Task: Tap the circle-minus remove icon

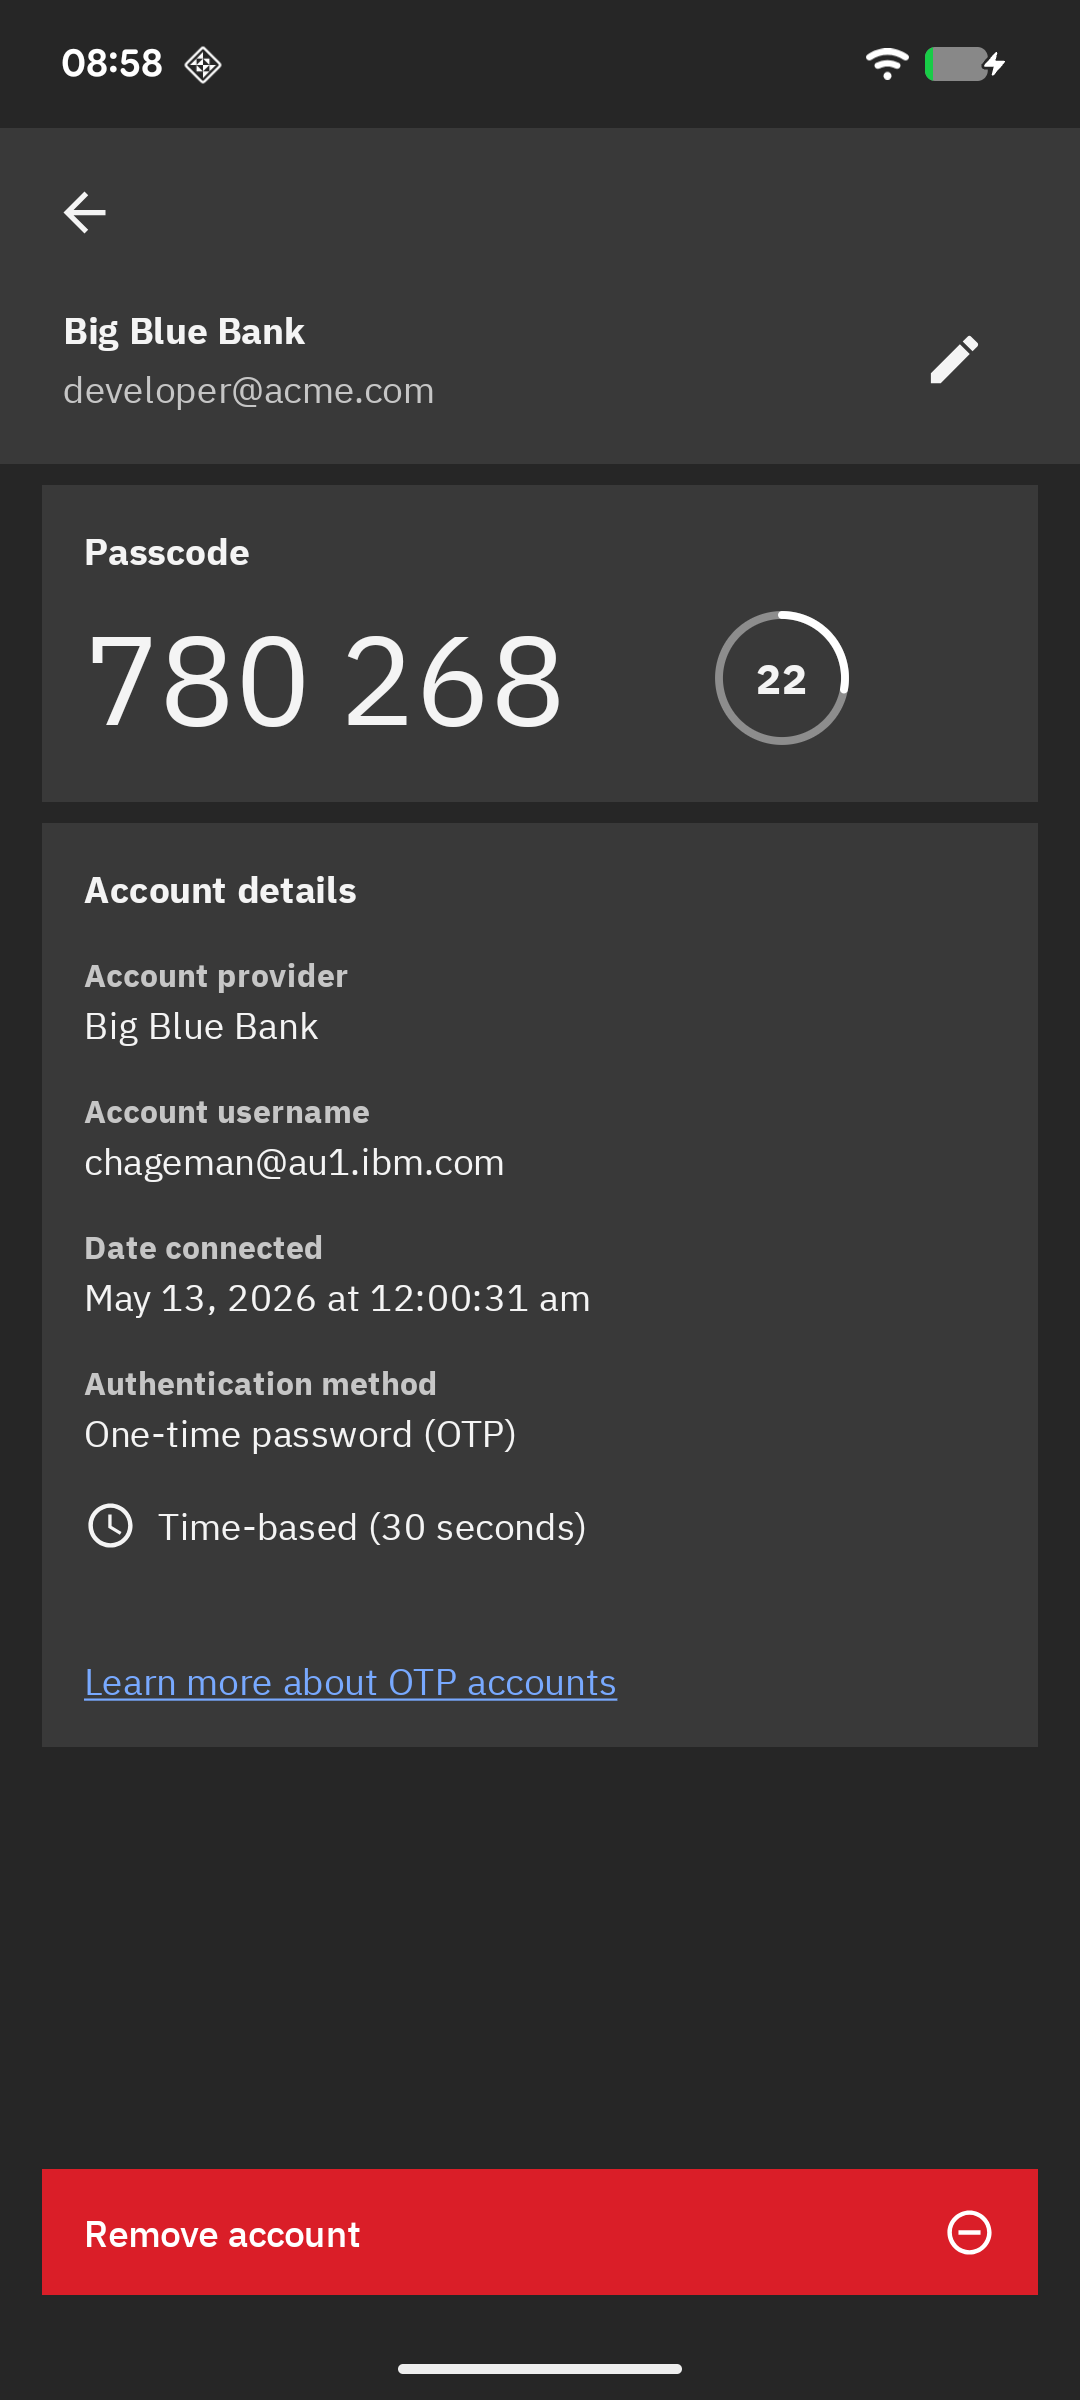Action: pyautogui.click(x=969, y=2232)
